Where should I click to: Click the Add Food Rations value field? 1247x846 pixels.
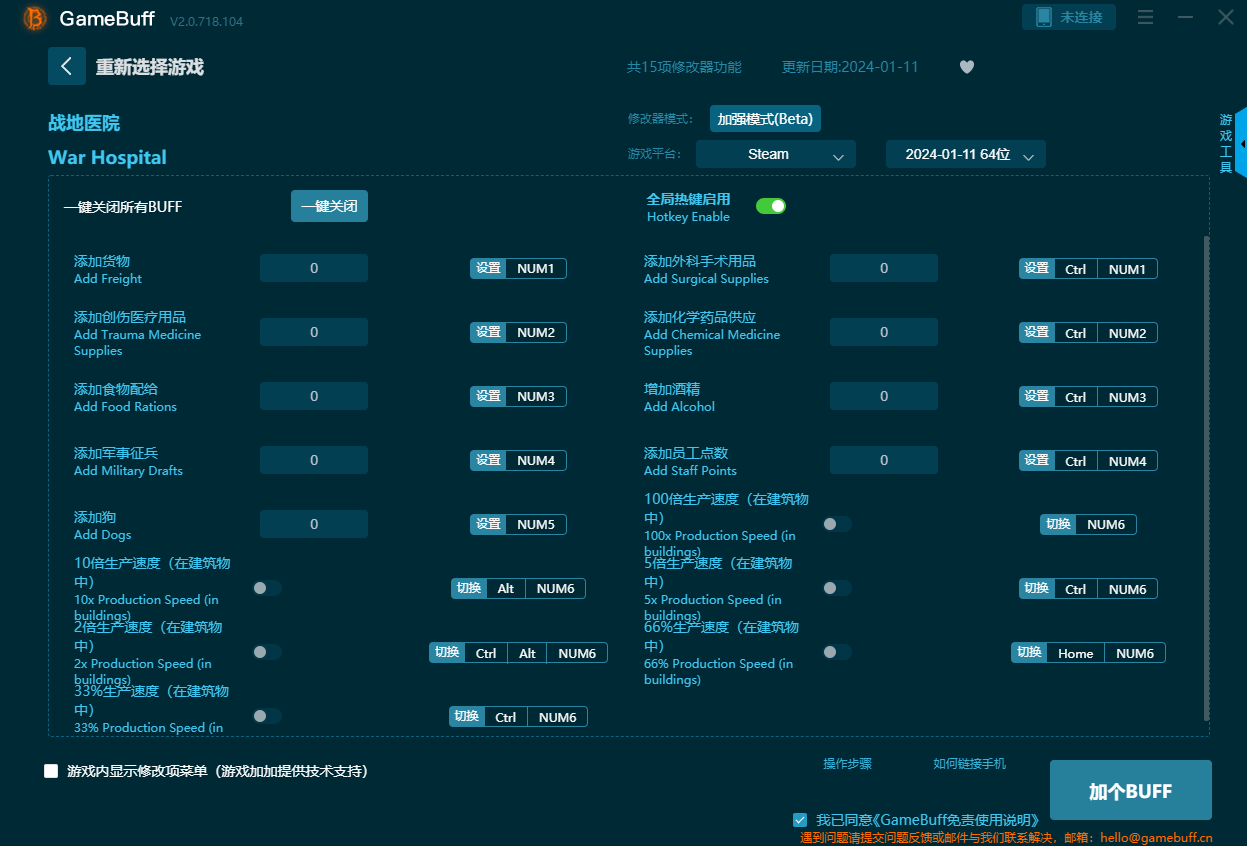(314, 396)
